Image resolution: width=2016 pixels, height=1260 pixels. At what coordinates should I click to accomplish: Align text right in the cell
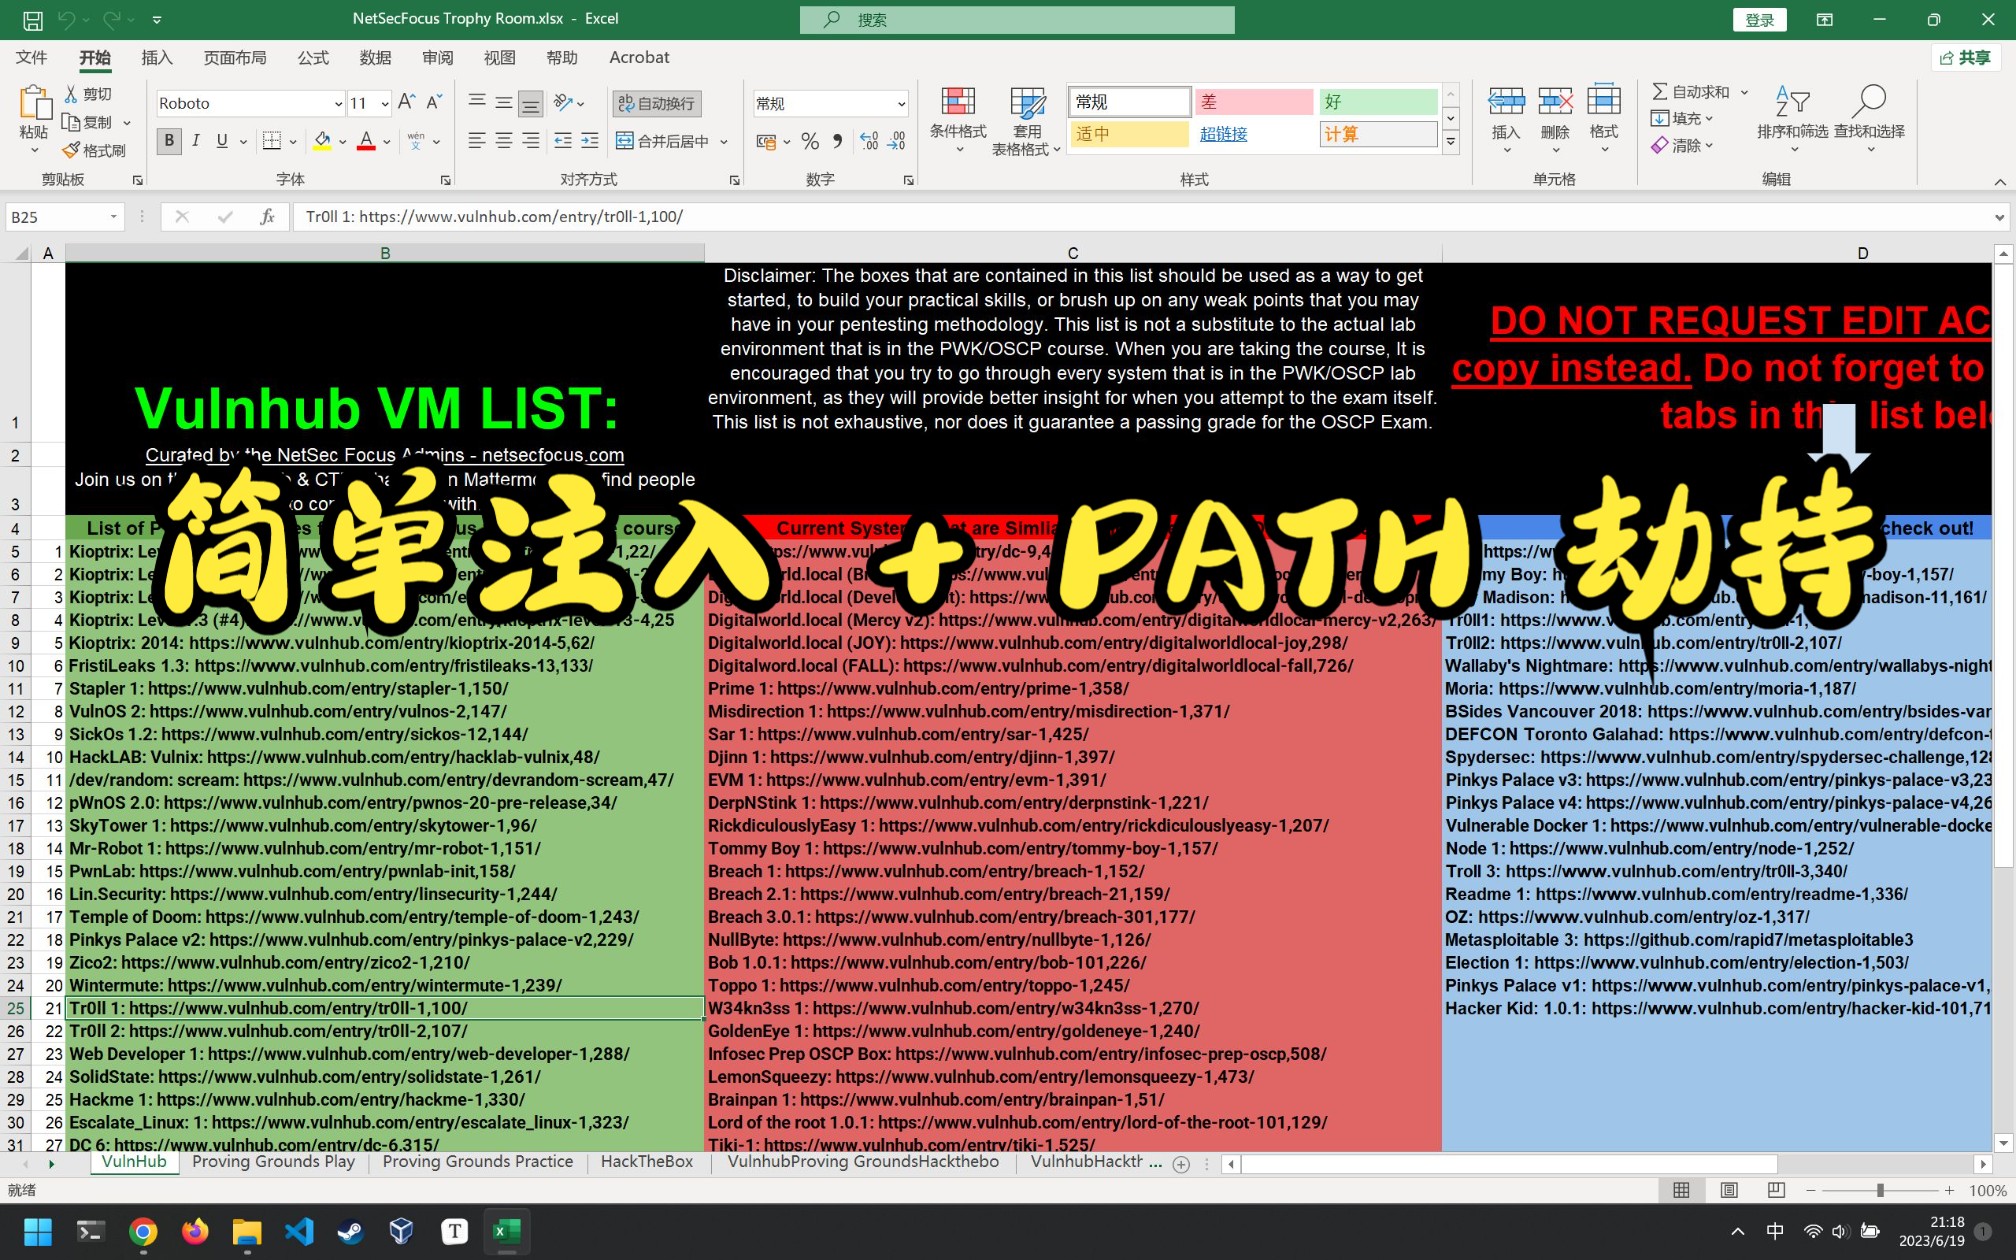pos(531,141)
